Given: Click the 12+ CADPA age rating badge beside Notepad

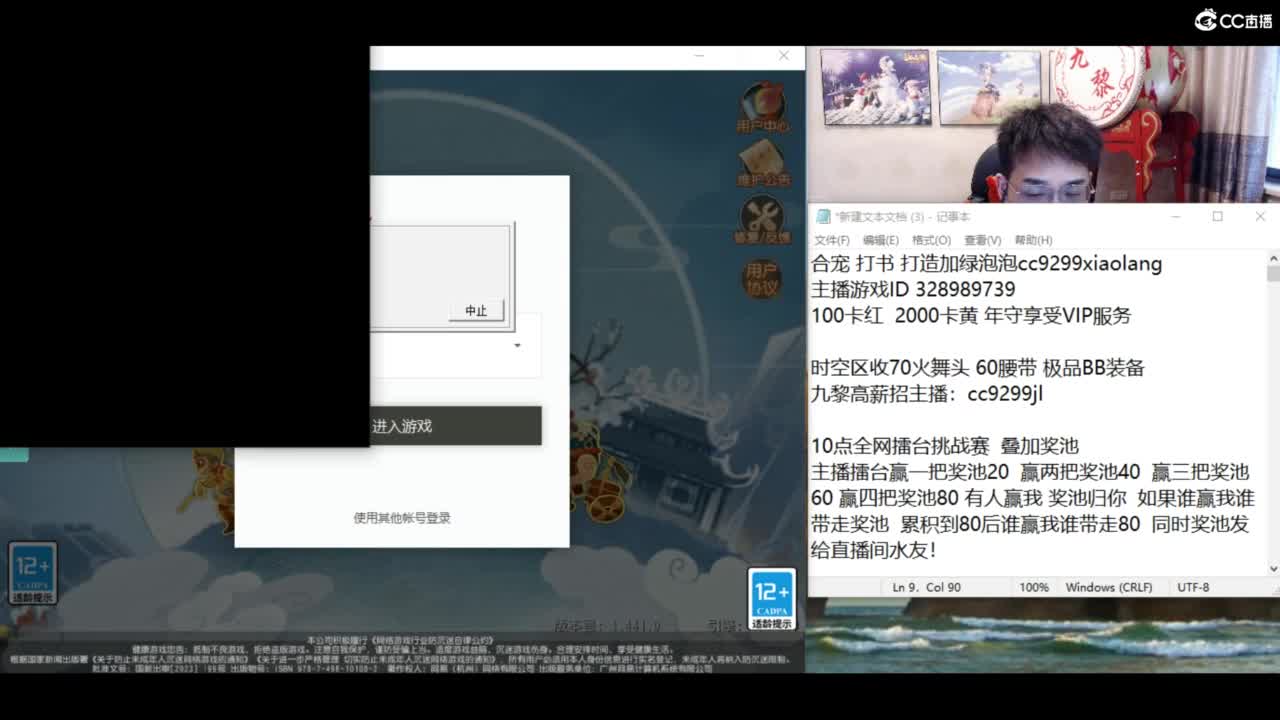Looking at the screenshot, I should (x=772, y=599).
